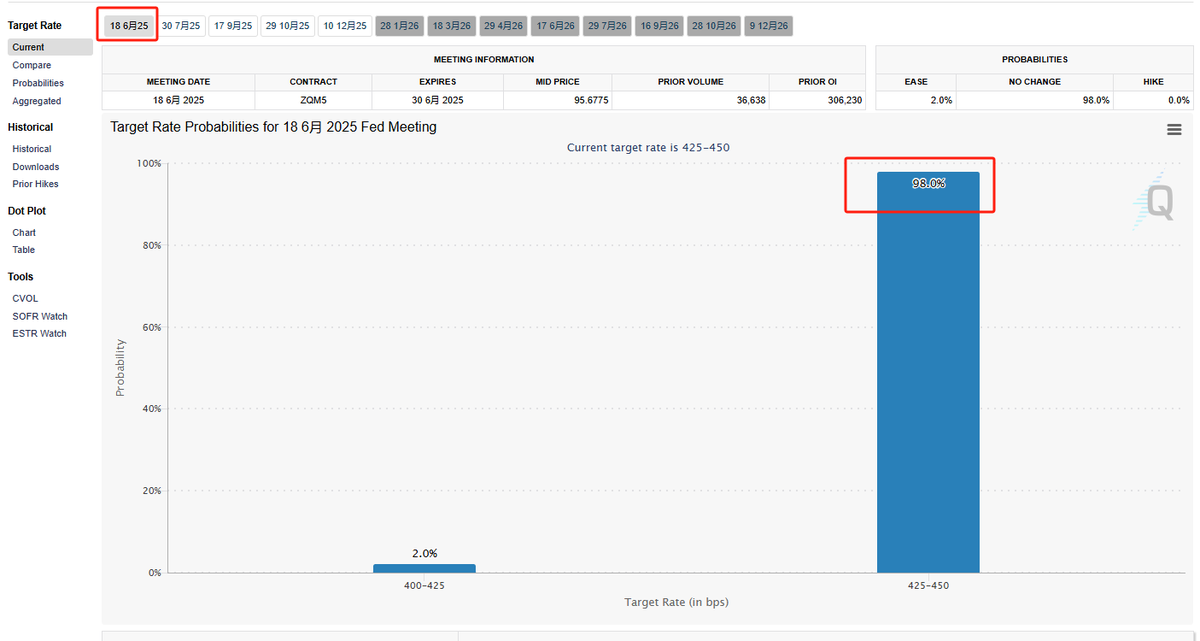
Task: Click the Tools sidebar heading
Action: pos(20,277)
